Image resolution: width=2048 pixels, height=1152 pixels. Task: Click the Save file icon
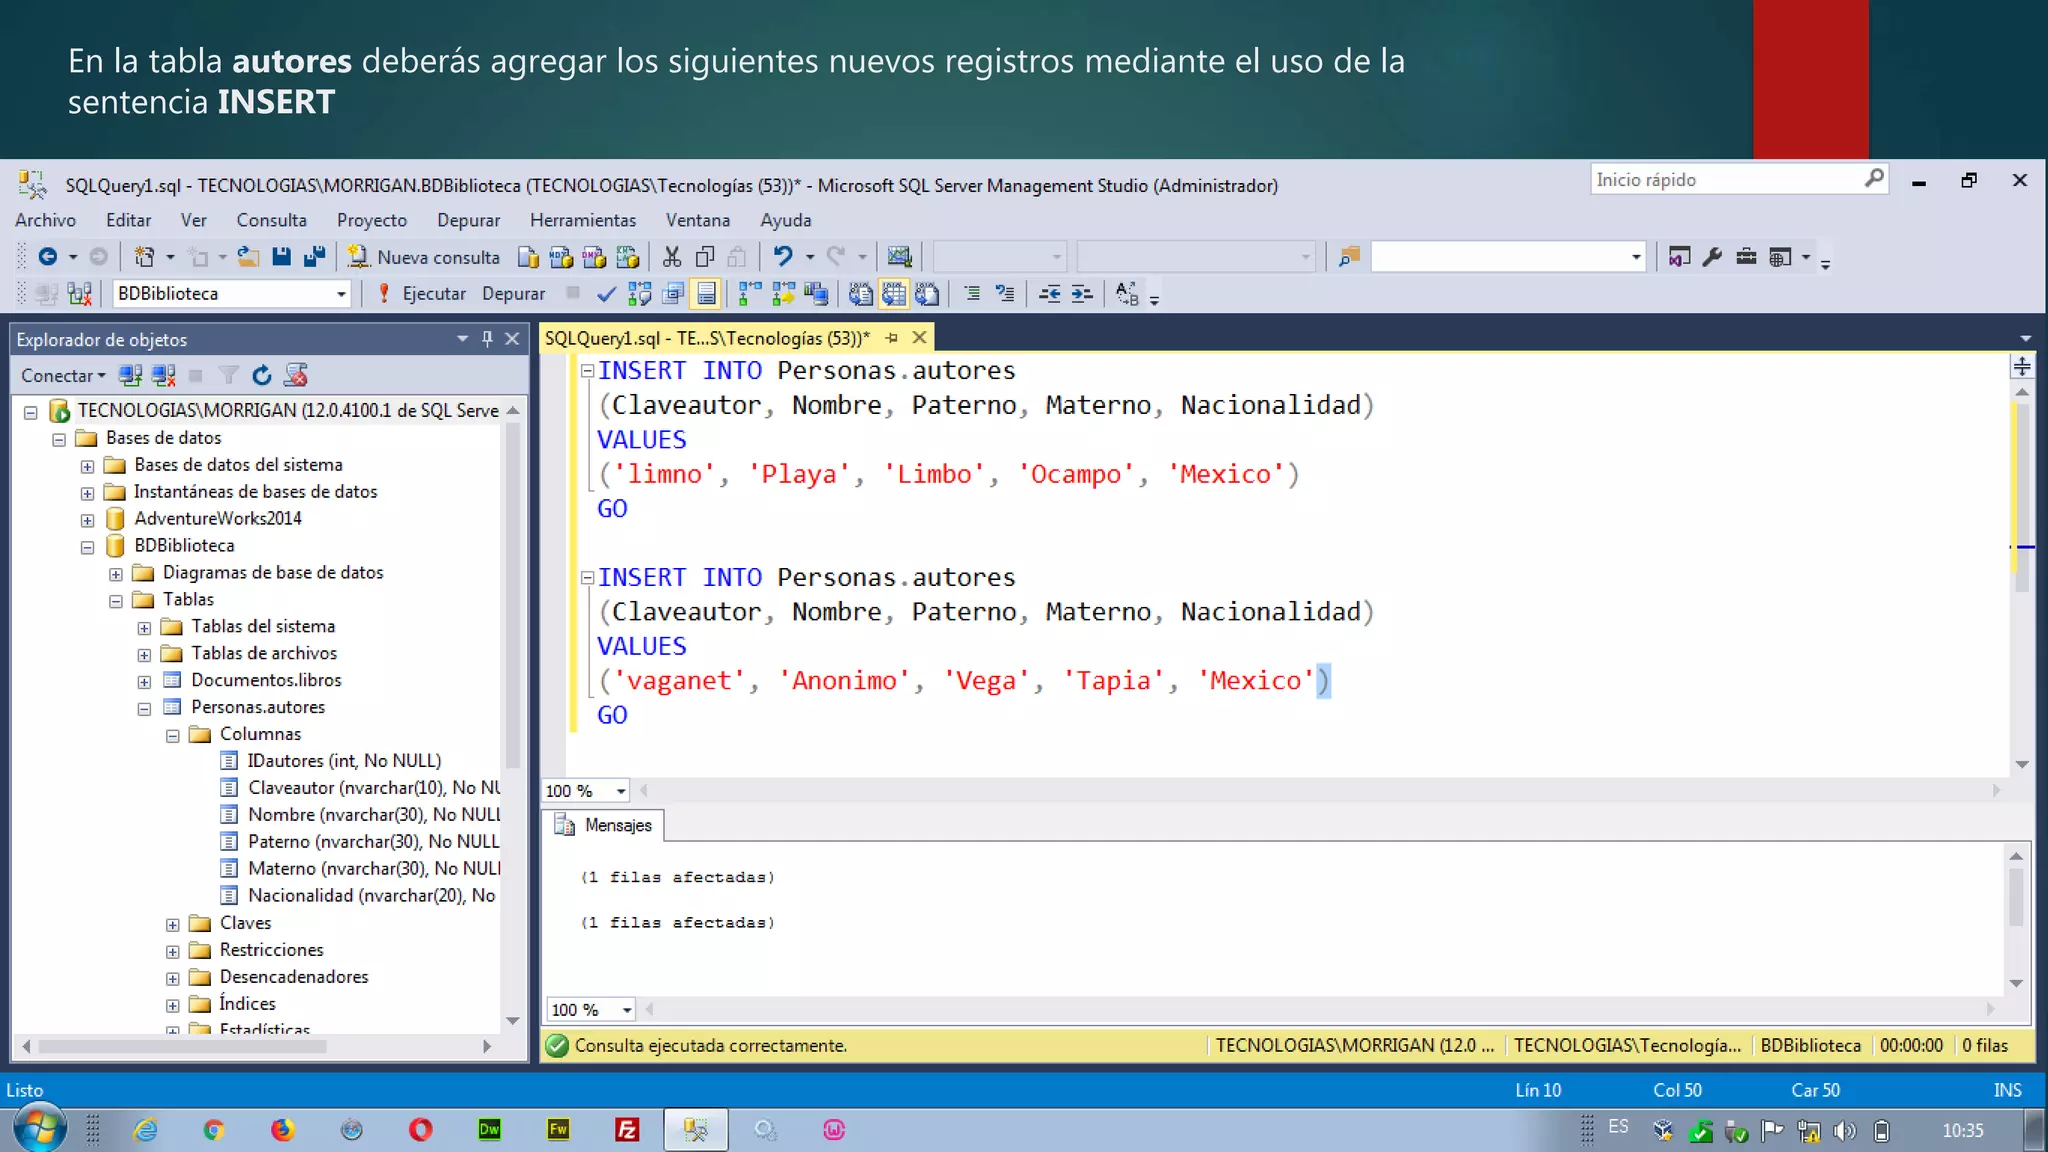click(281, 257)
